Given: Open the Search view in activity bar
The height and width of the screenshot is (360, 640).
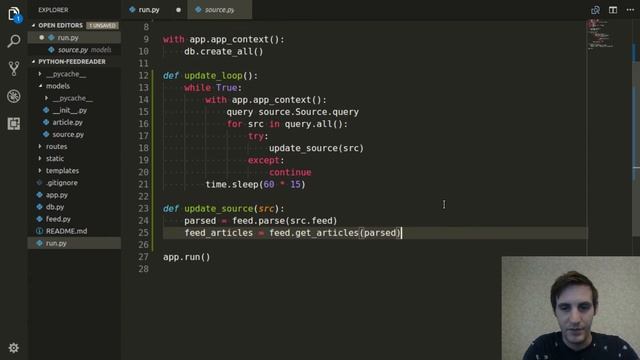Looking at the screenshot, I should (x=14, y=41).
